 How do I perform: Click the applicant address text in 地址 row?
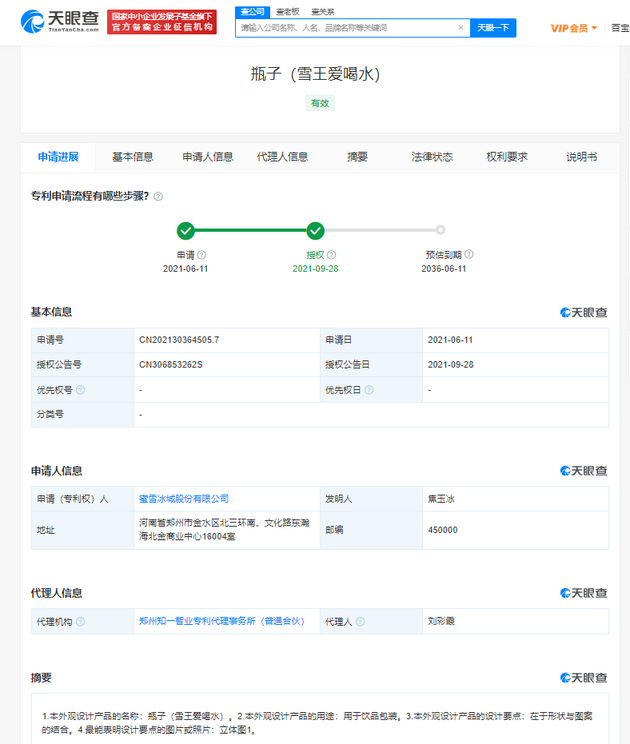pyautogui.click(x=224, y=530)
